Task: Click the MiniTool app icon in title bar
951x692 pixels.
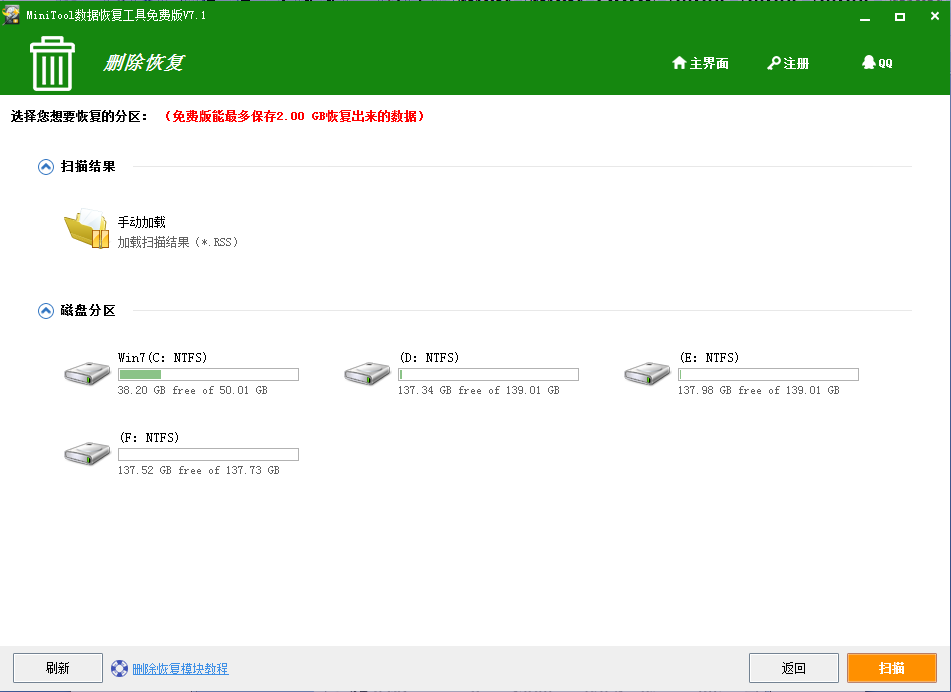Action: [x=11, y=15]
